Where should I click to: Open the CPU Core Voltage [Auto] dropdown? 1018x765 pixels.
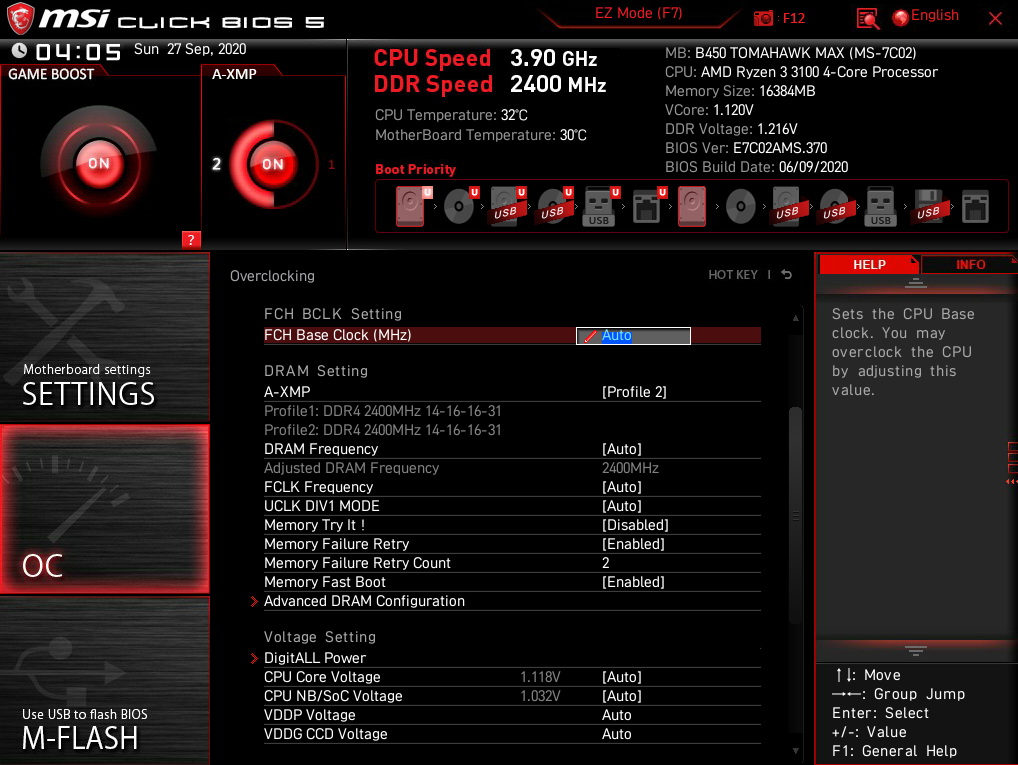click(x=621, y=677)
